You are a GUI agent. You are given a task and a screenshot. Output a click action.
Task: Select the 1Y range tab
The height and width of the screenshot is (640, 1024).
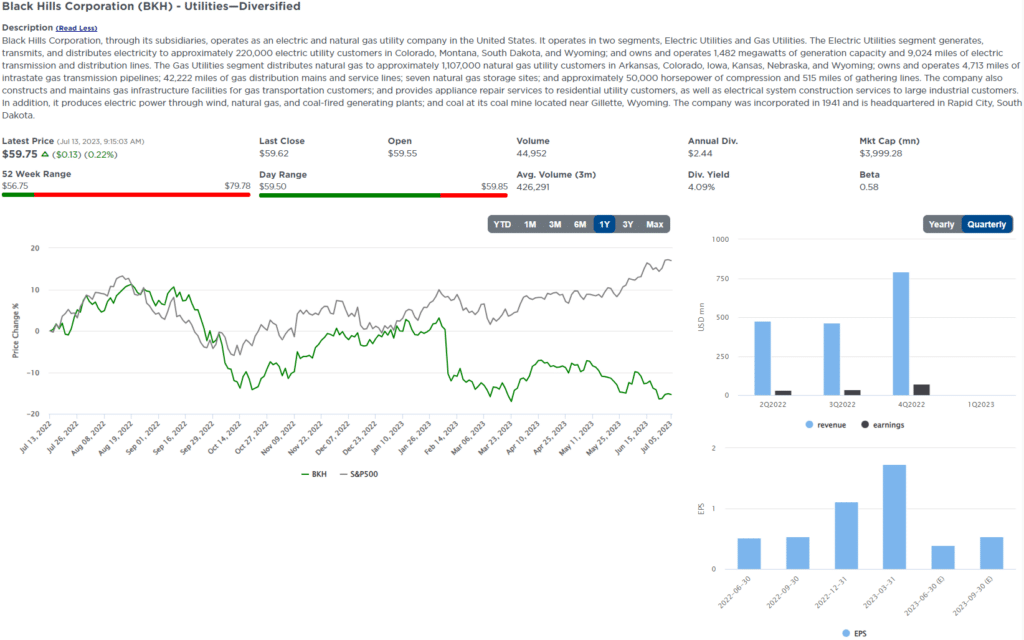tap(605, 224)
